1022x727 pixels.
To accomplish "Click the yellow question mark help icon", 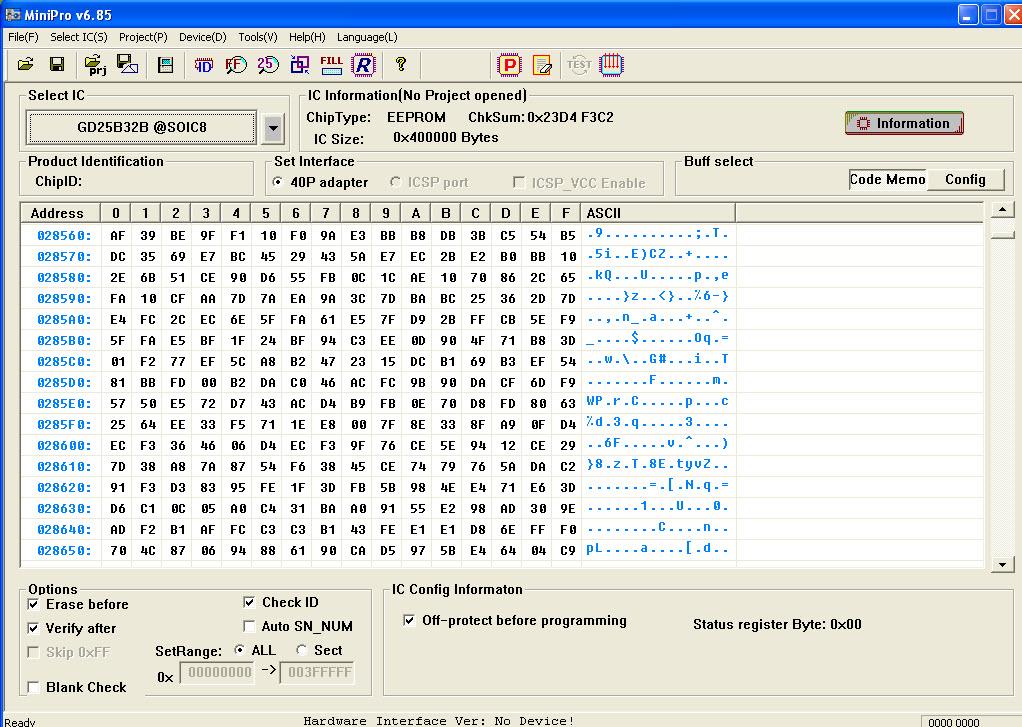I will tap(401, 64).
